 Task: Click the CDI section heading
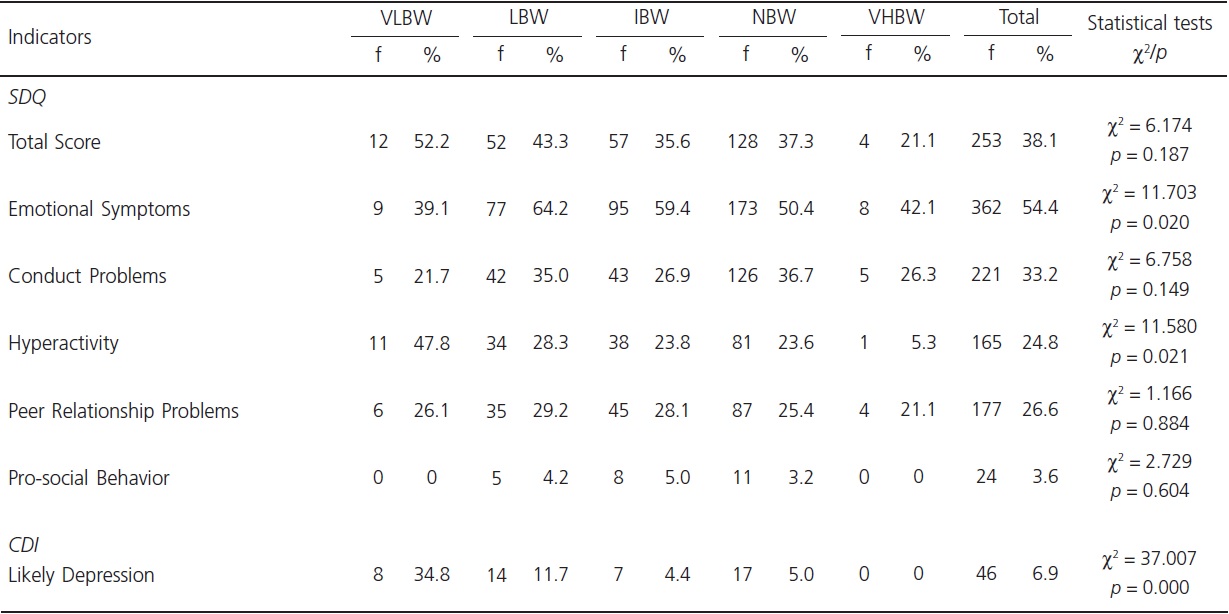click(x=24, y=545)
